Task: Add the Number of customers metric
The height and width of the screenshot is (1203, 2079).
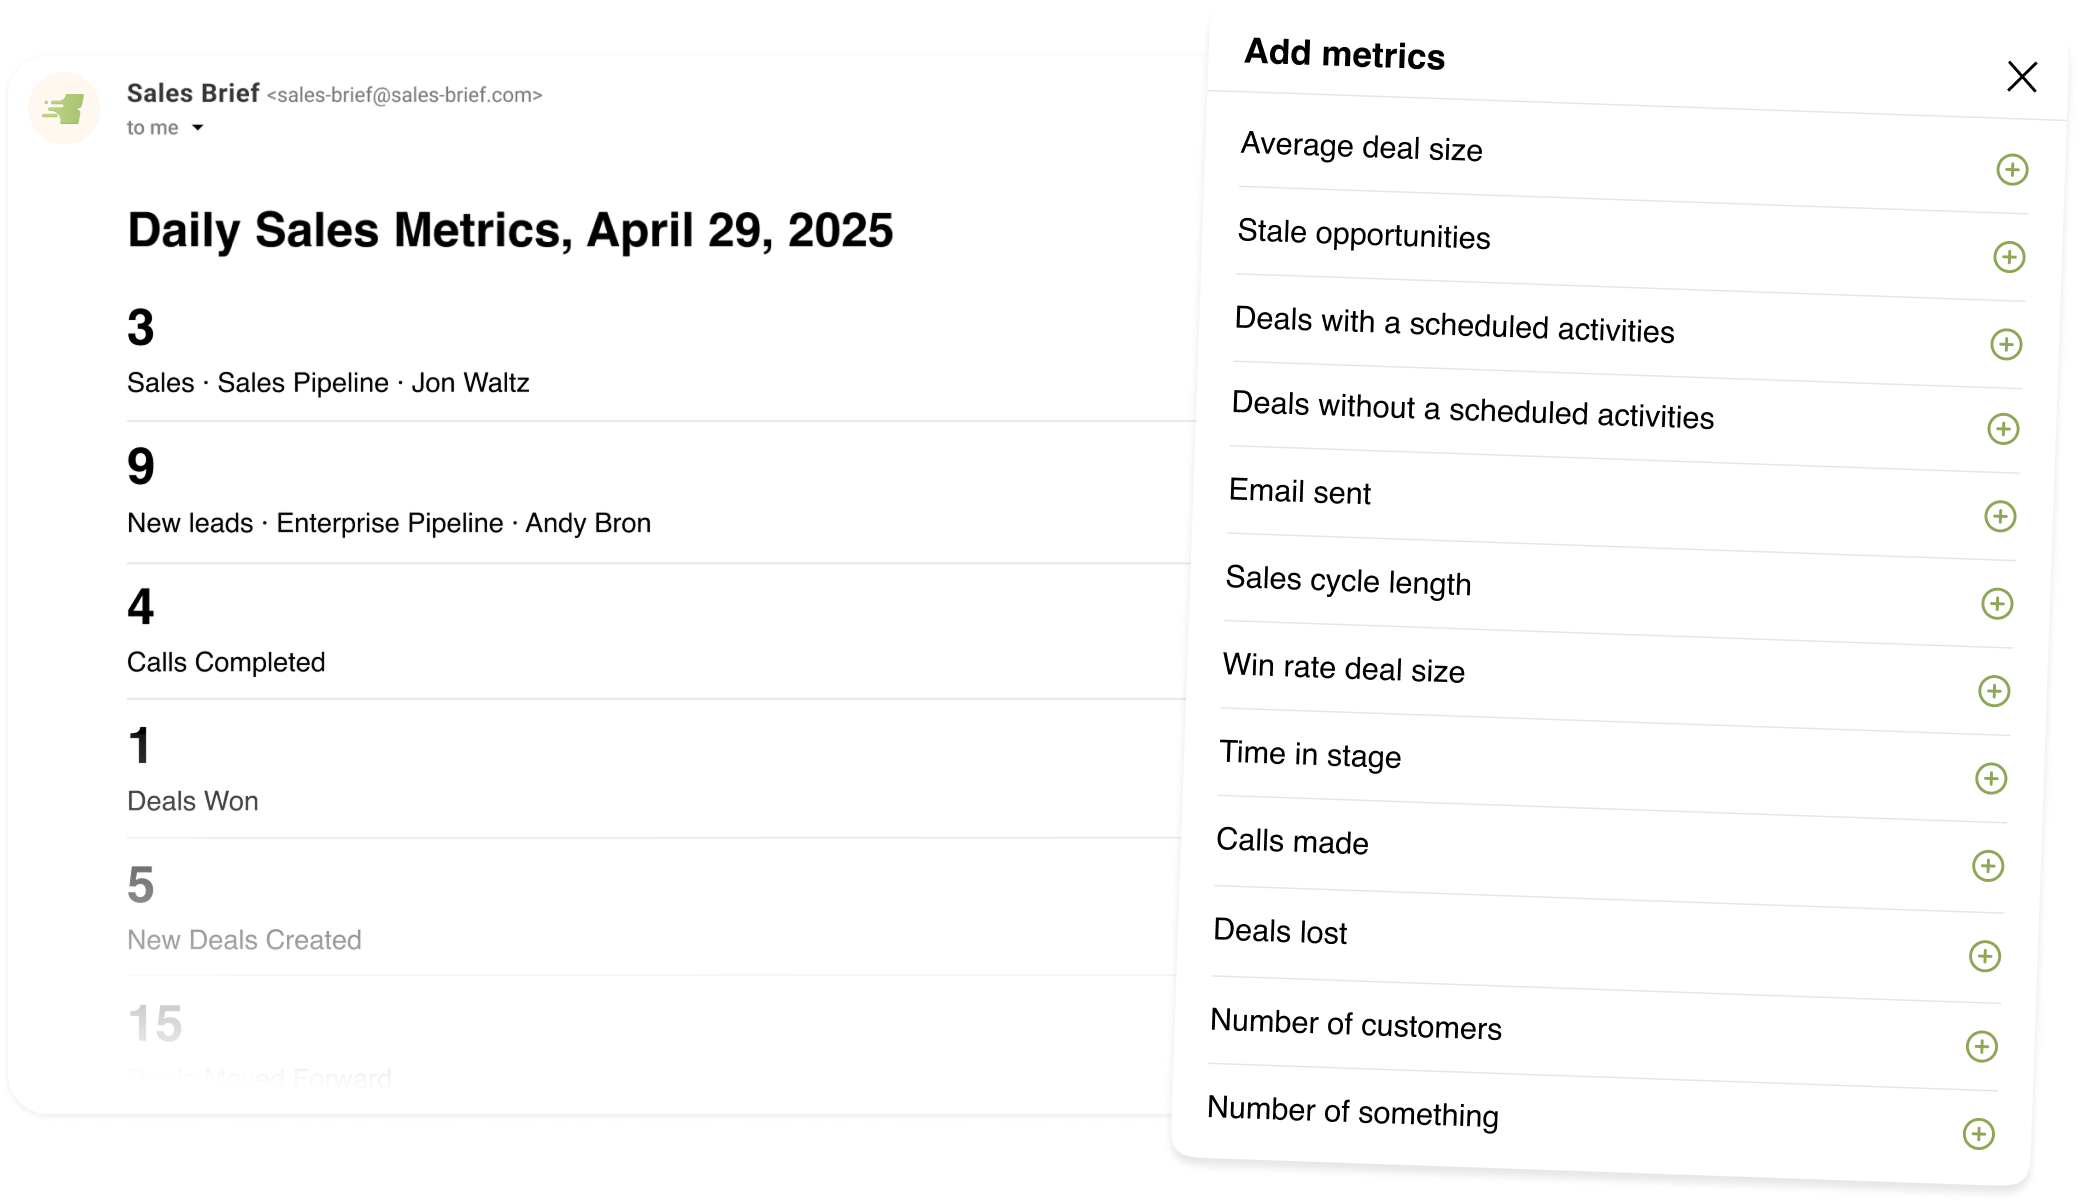Action: click(1982, 1047)
